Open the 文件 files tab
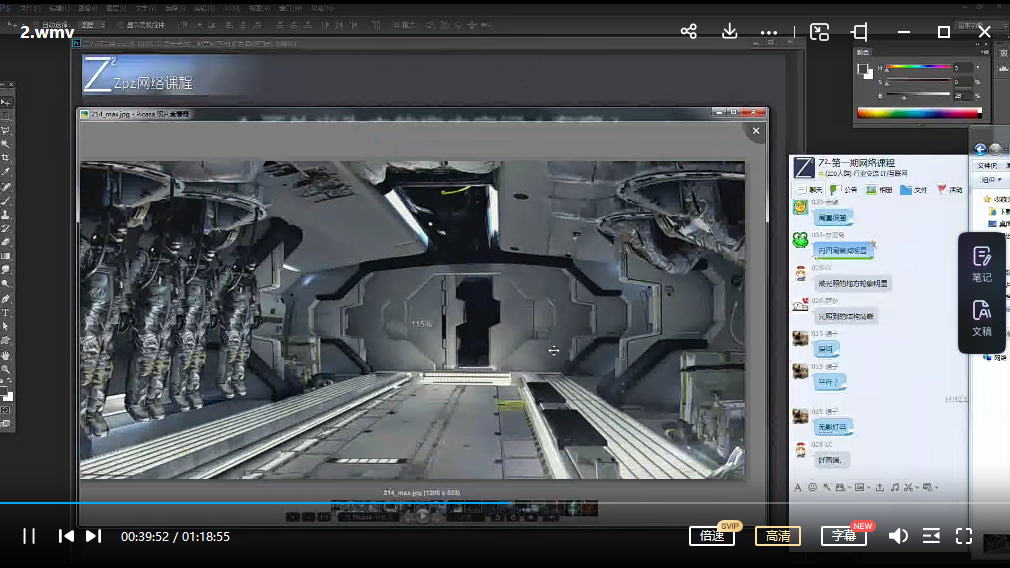 click(914, 189)
